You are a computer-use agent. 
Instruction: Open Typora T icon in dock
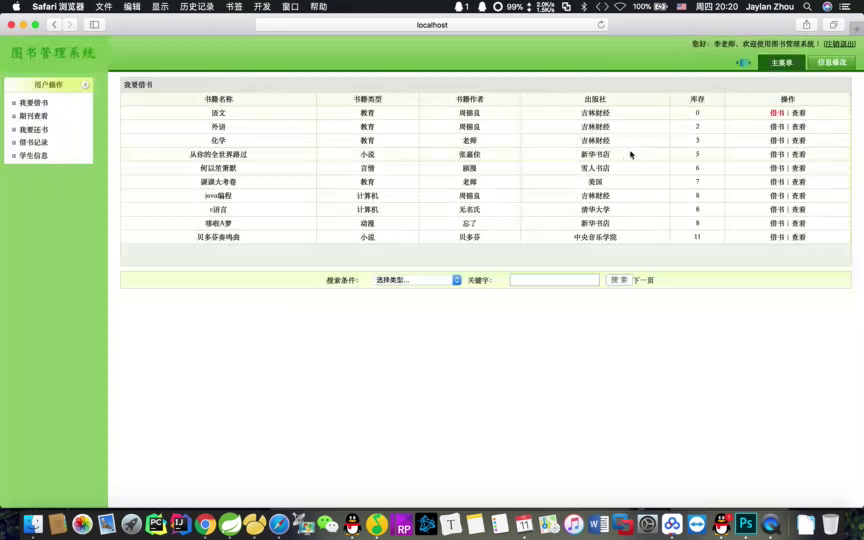[451, 524]
